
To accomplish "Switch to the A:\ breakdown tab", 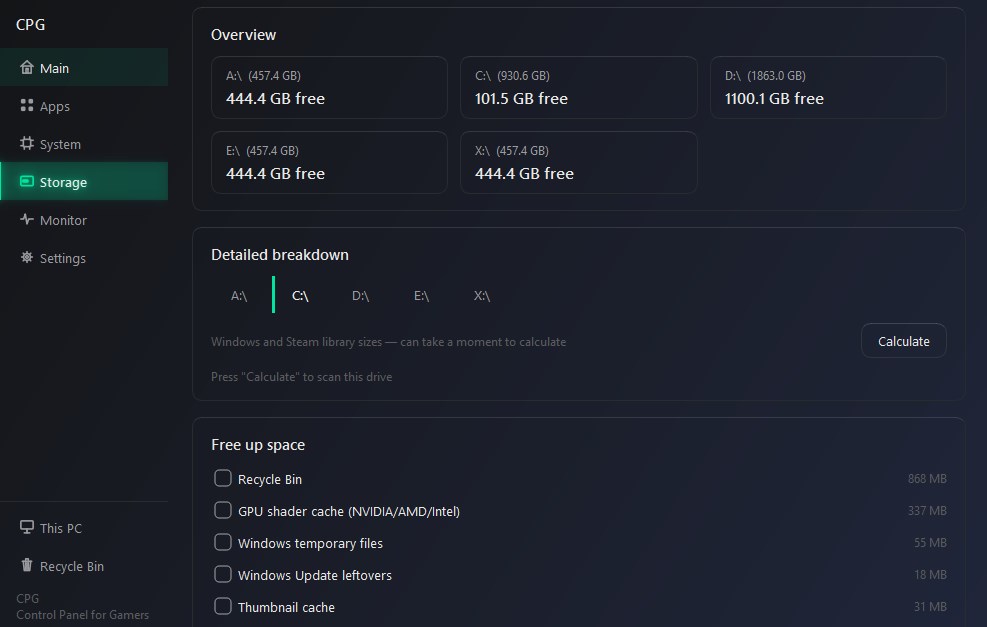I will click(x=239, y=295).
